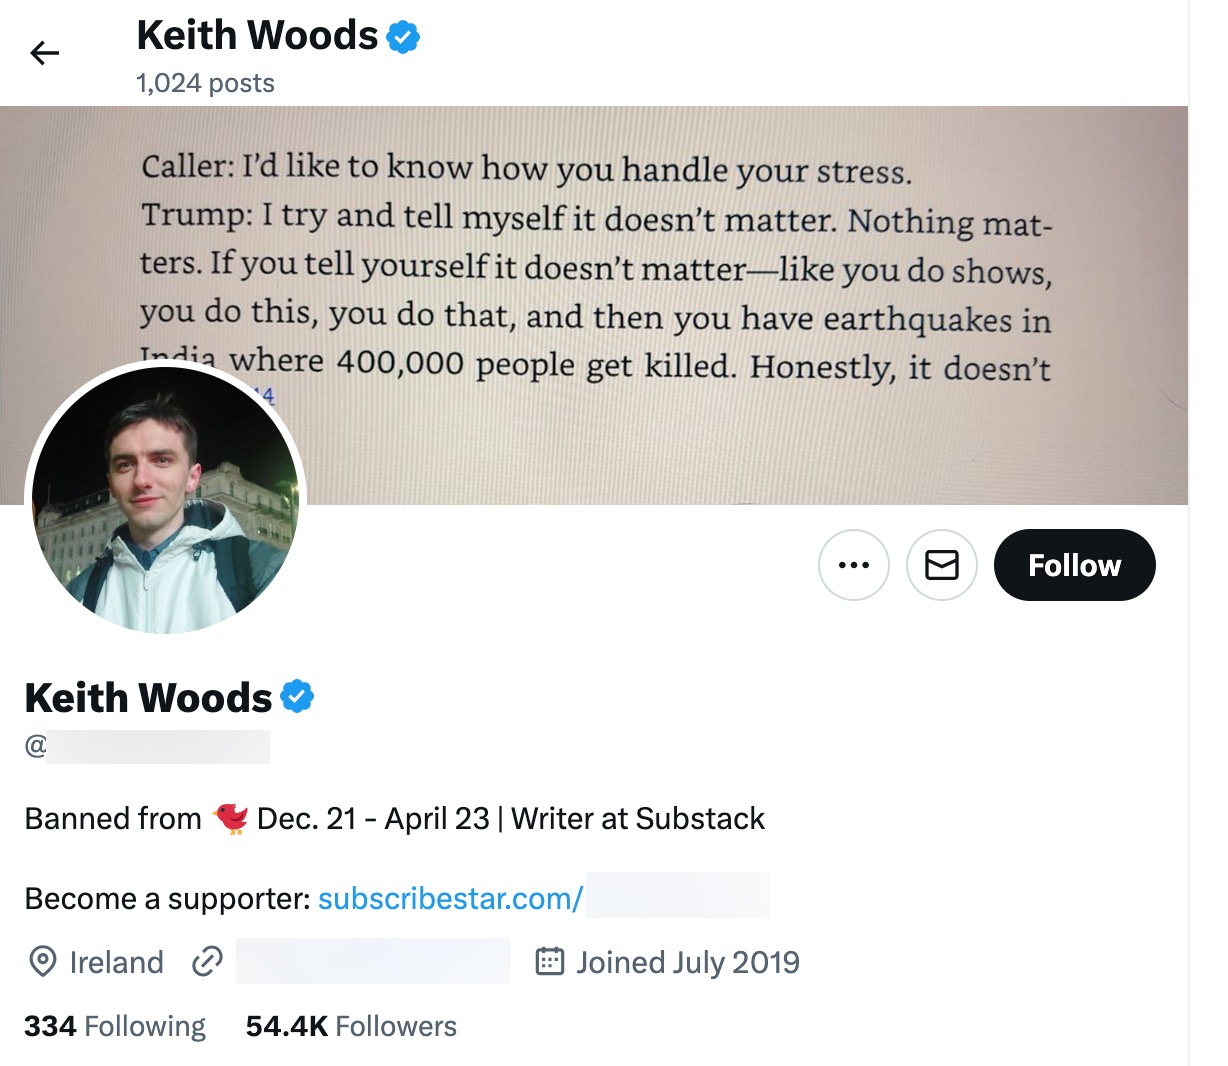1228x1066 pixels.
Task: Open direct message via envelope icon
Action: coord(941,565)
